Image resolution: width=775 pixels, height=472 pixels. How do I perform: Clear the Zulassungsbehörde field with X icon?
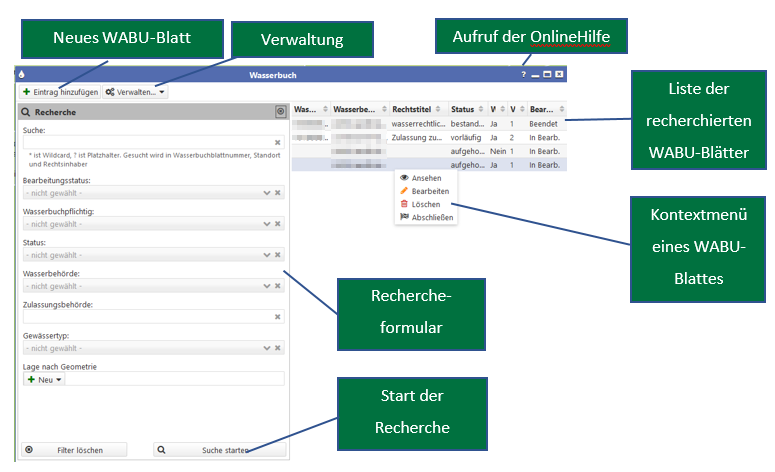coord(278,317)
